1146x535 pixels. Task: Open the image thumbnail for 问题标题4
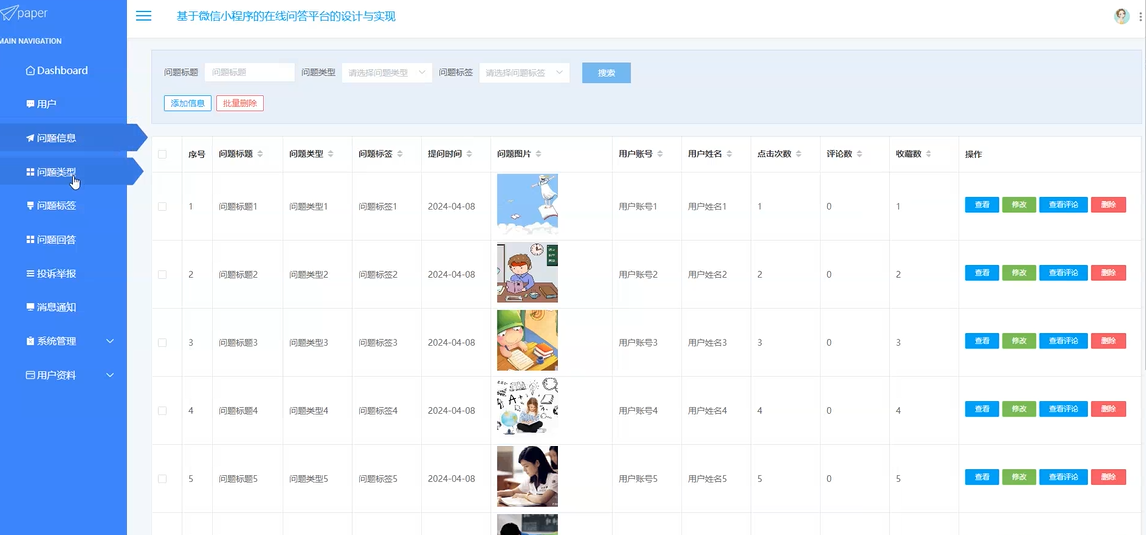point(527,409)
